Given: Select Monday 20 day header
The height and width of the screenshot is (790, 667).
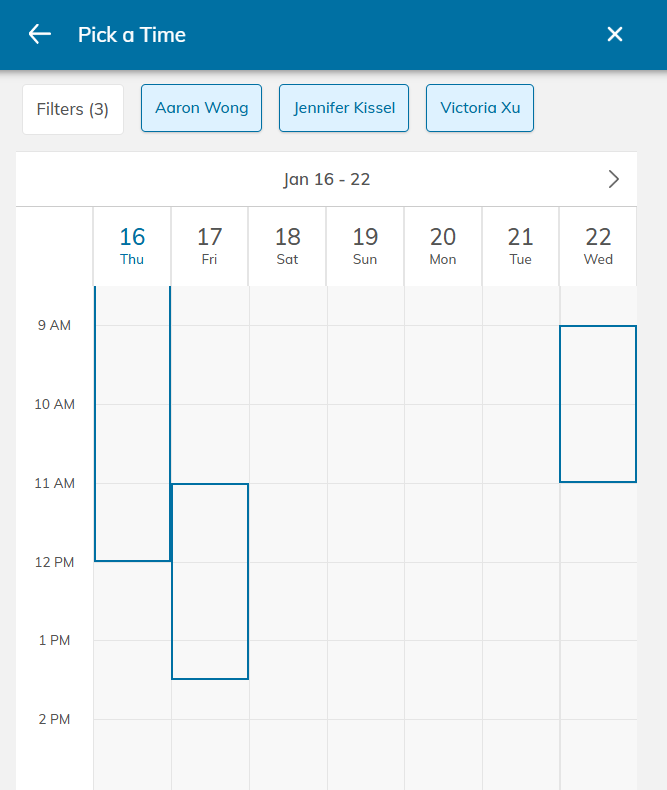Looking at the screenshot, I should pos(443,246).
